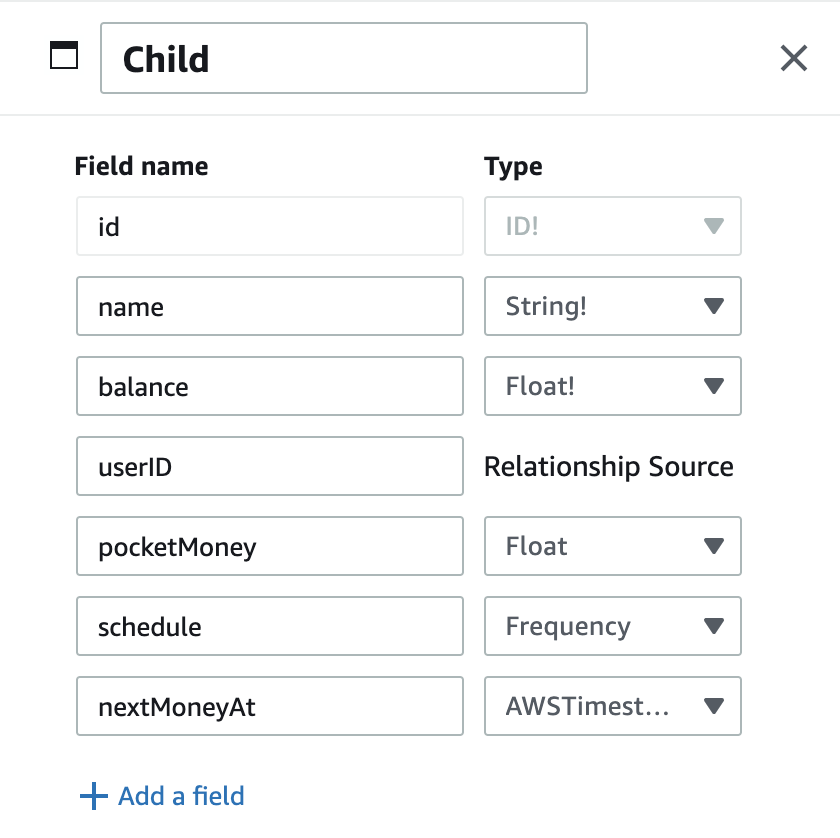Screen dimensions: 840x838
Task: Open the ID! type dropdown
Action: [x=613, y=226]
